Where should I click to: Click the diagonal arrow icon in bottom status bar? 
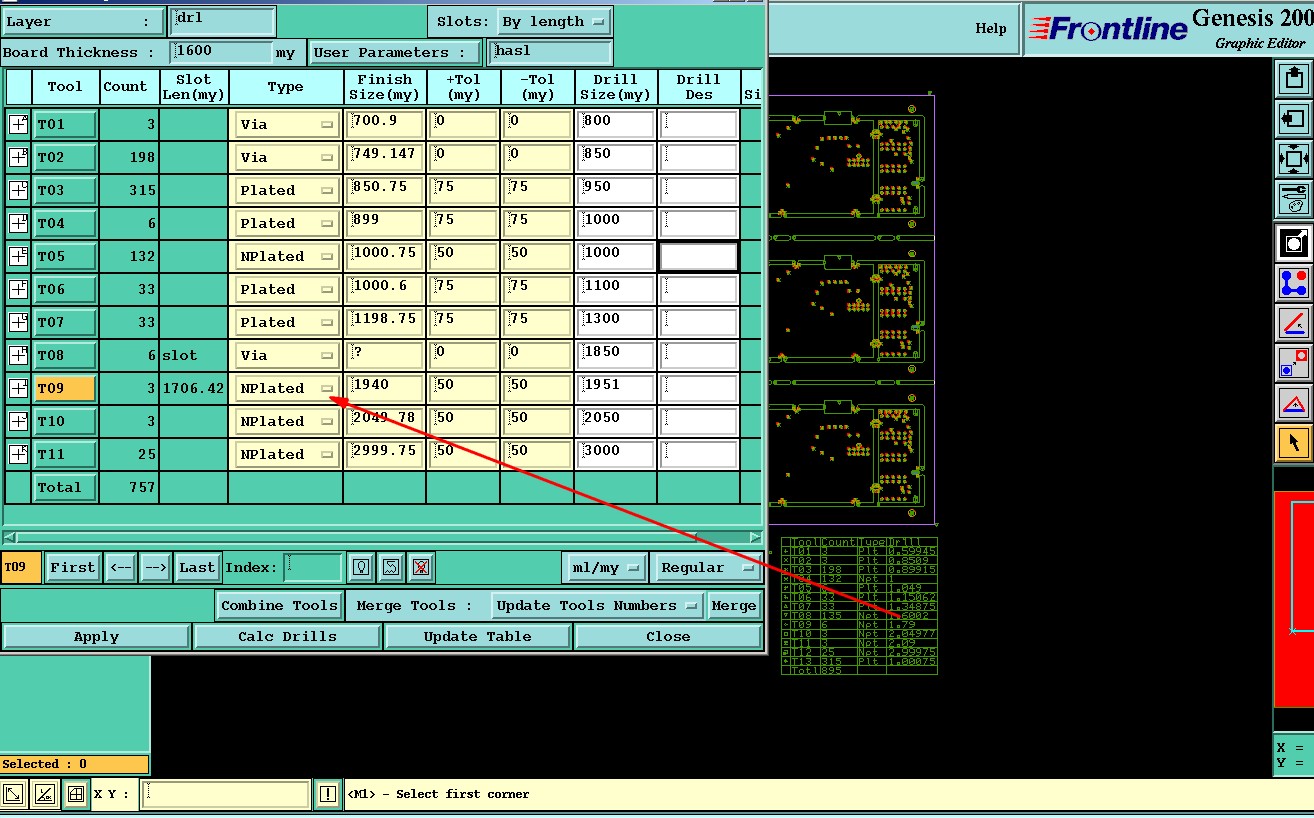pyautogui.click(x=14, y=795)
